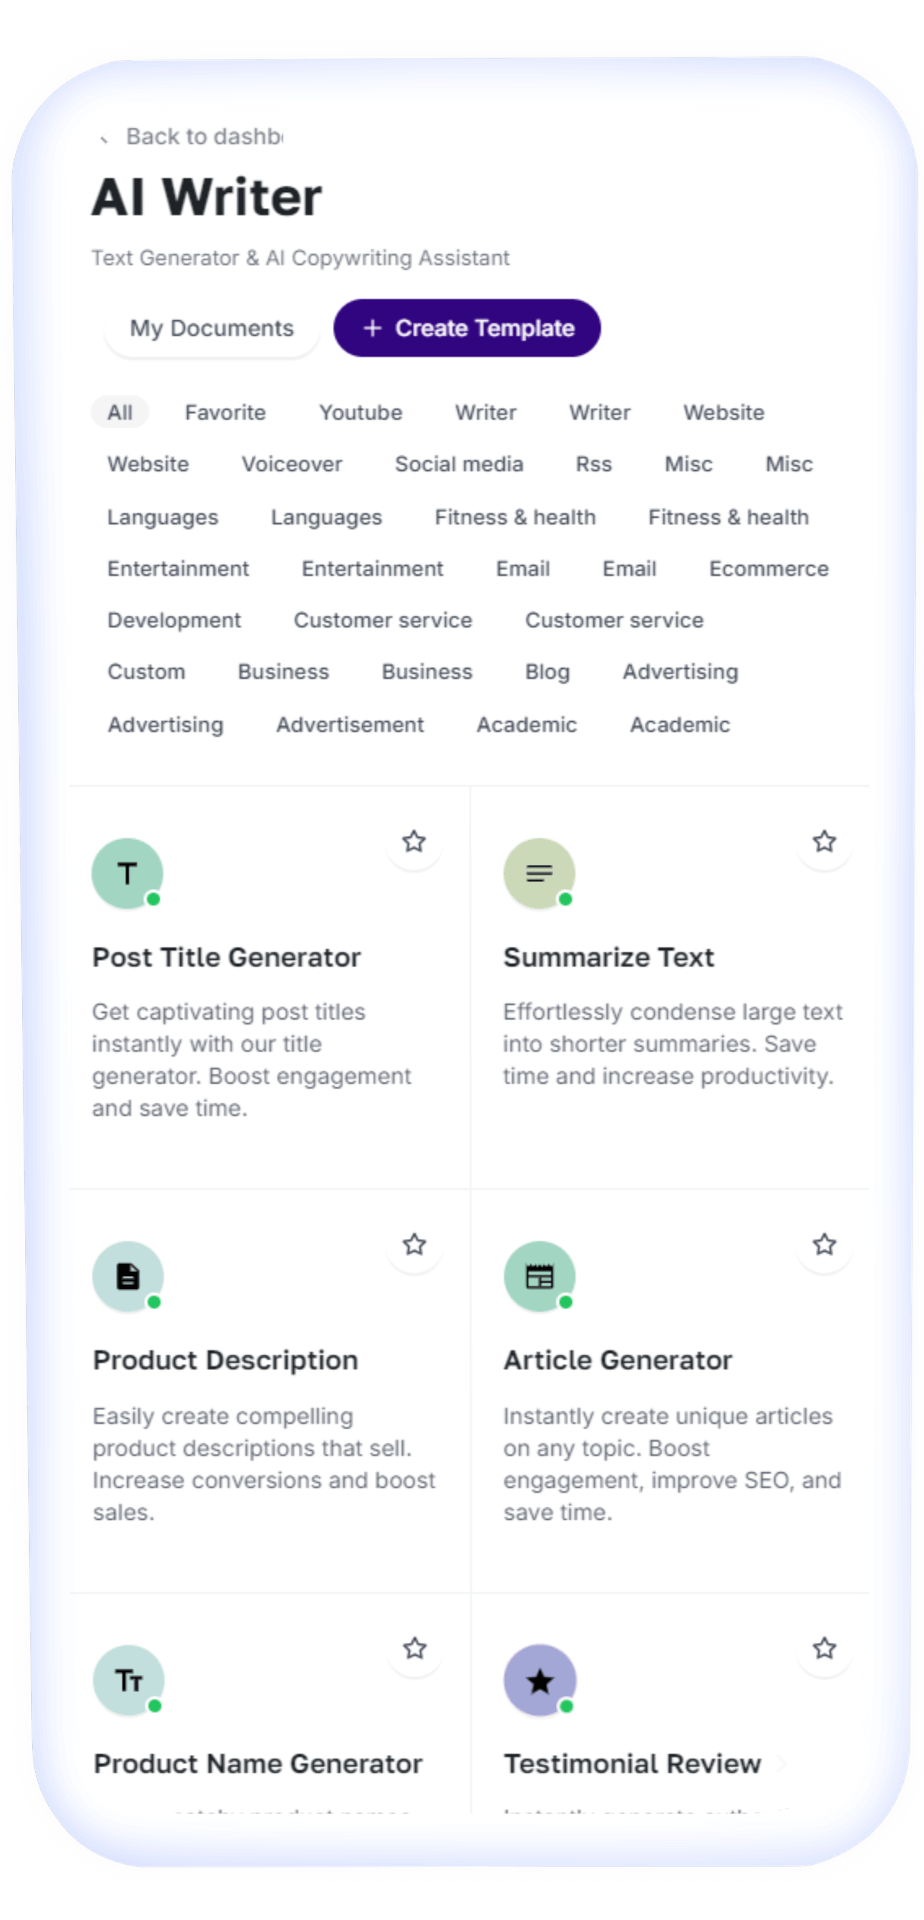Viewport: 924px width, 1920px height.
Task: Mark Article Generator as favorite
Action: coord(824,1245)
